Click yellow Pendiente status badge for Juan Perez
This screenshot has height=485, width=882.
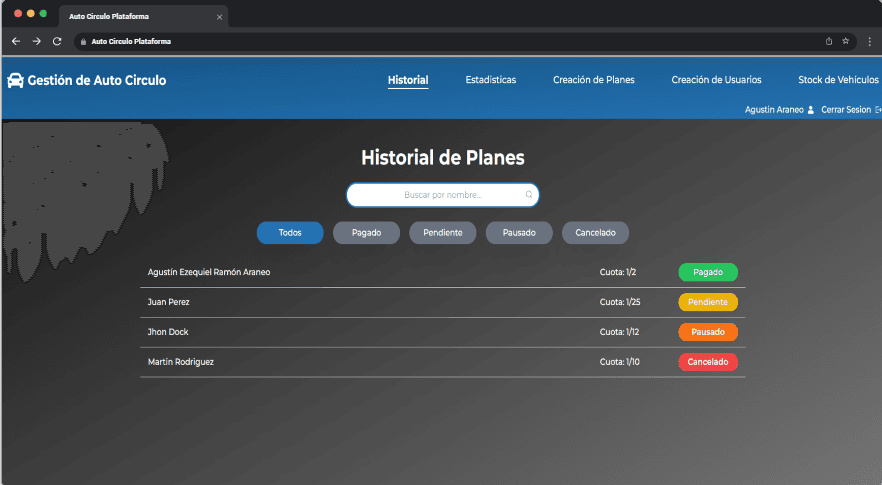tap(708, 302)
